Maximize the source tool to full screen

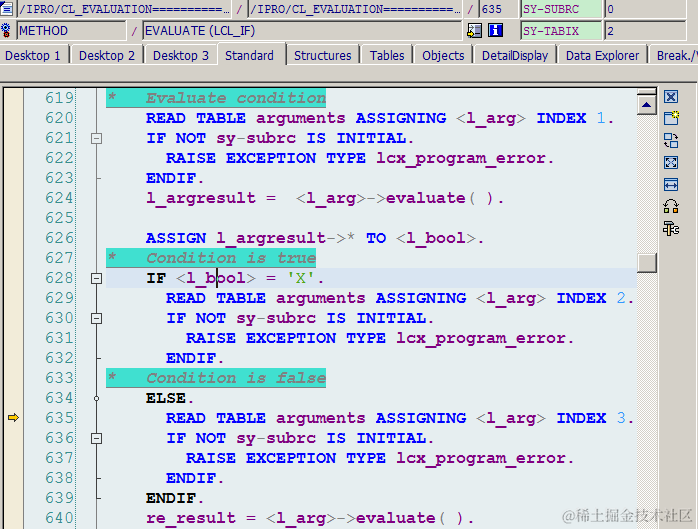671,163
